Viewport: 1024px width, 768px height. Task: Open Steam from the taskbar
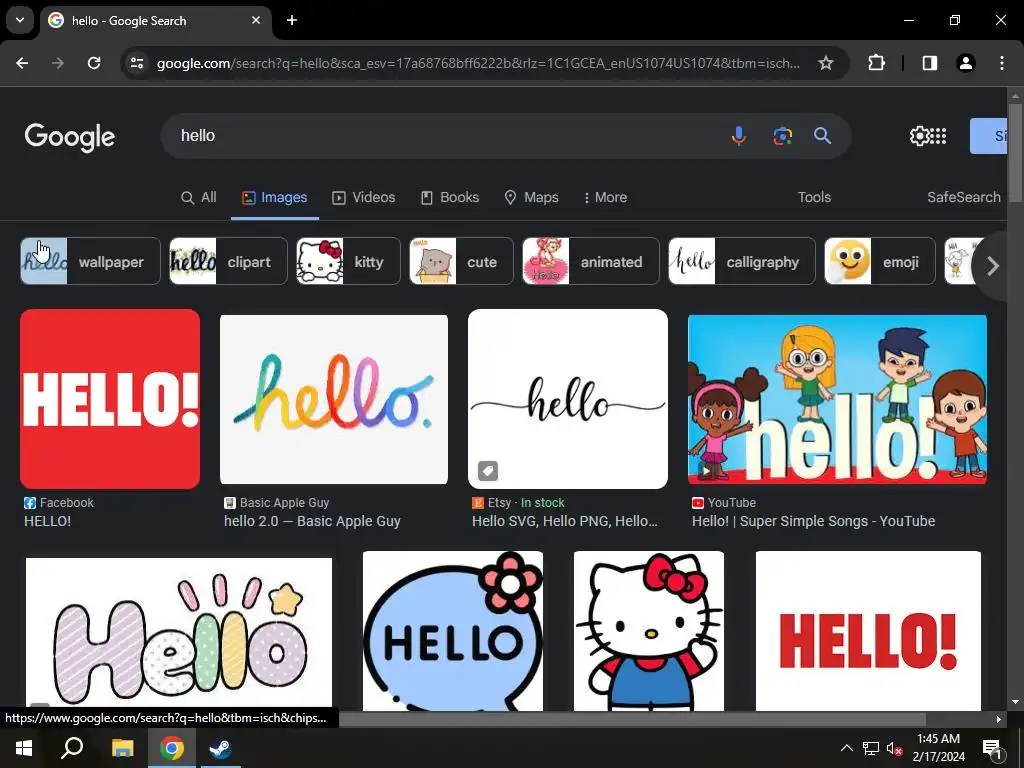tap(220, 748)
